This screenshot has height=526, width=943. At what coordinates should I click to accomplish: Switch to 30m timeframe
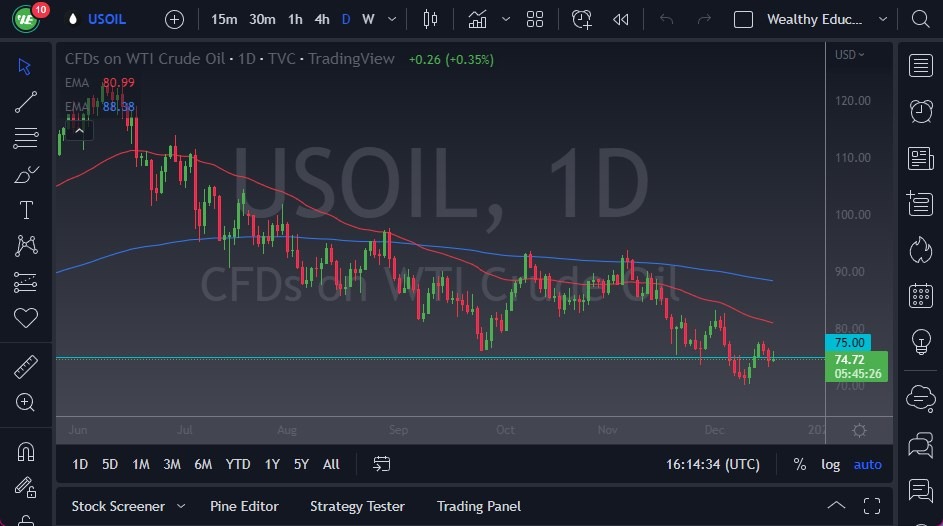click(x=262, y=20)
